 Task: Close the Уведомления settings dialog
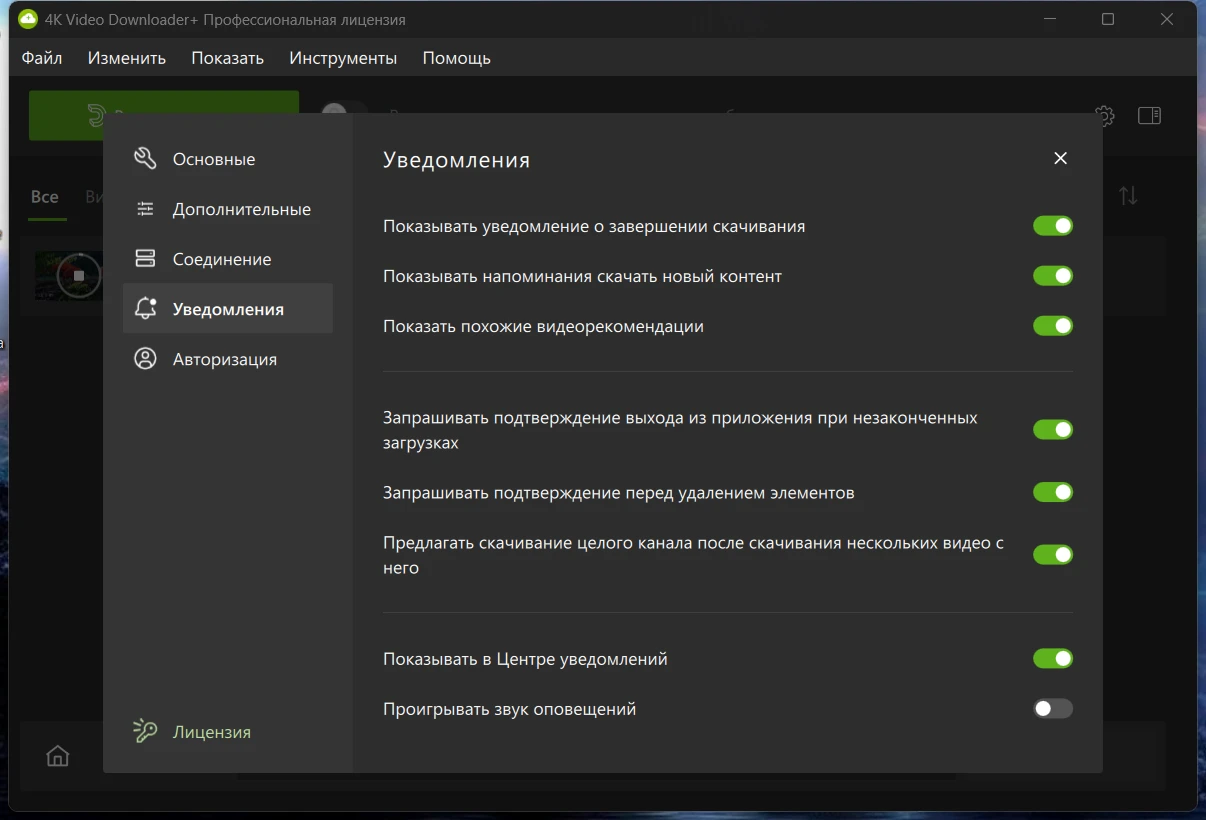tap(1060, 159)
